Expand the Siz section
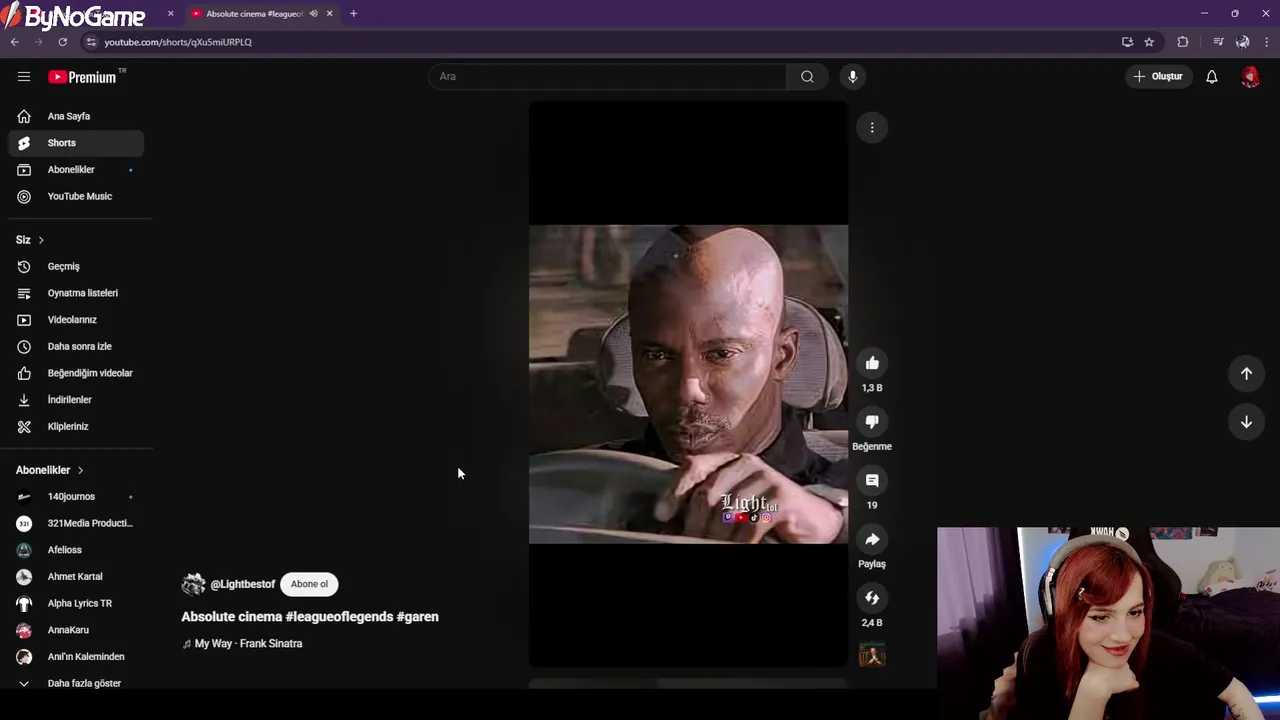This screenshot has width=1280, height=720. click(30, 240)
